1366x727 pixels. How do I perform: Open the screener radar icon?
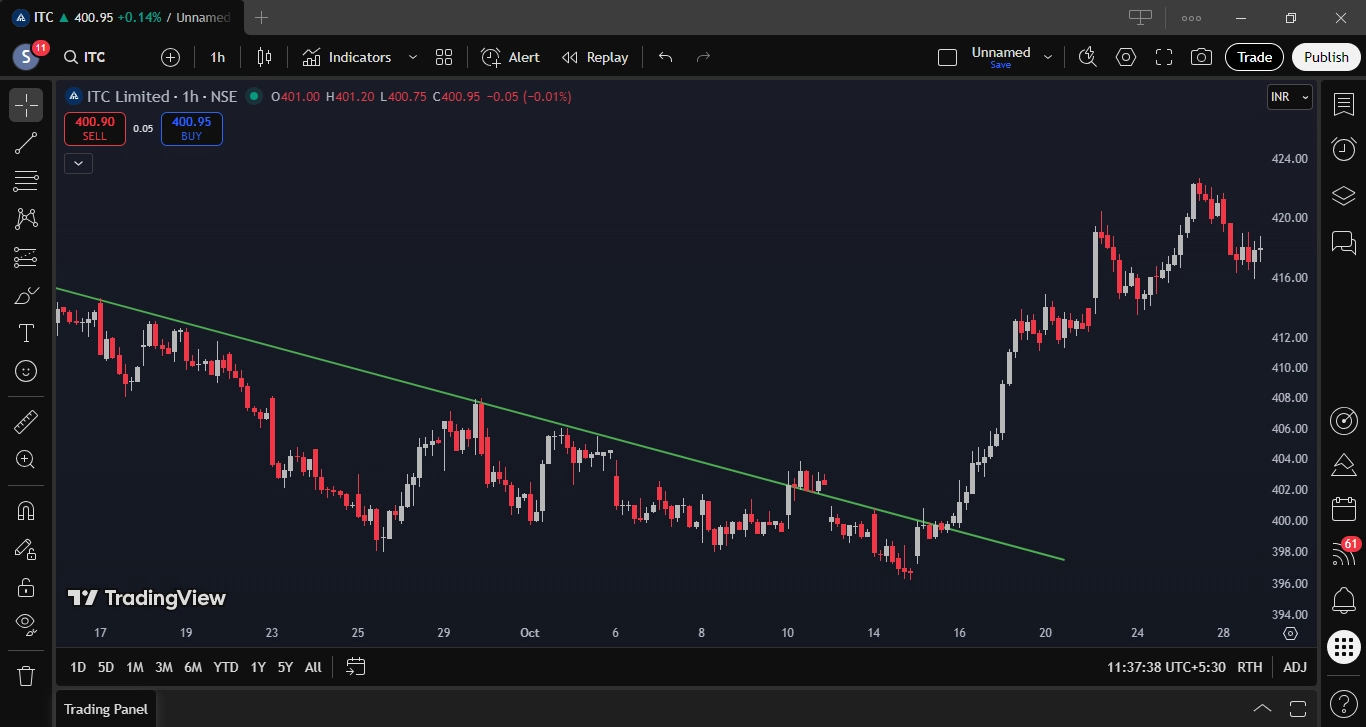pos(1344,420)
